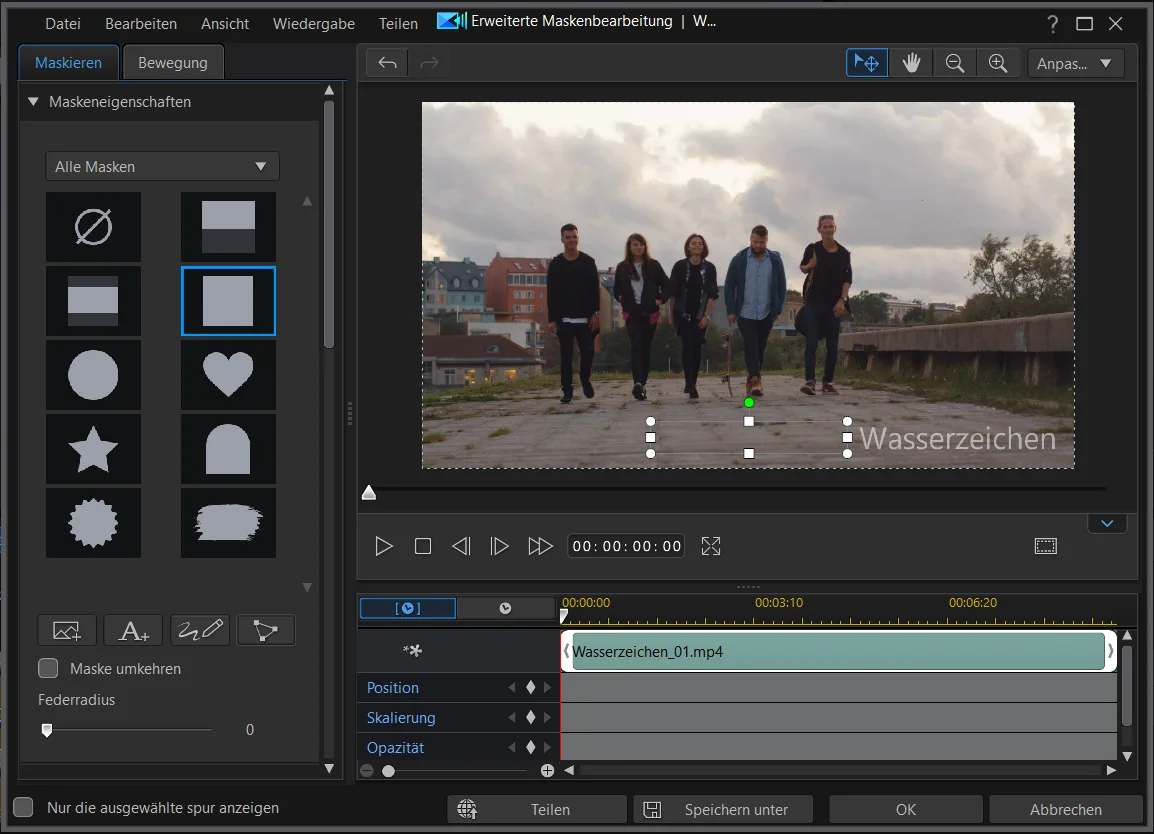The width and height of the screenshot is (1154, 834).
Task: Select the heart-shaped mask
Action: pos(228,375)
